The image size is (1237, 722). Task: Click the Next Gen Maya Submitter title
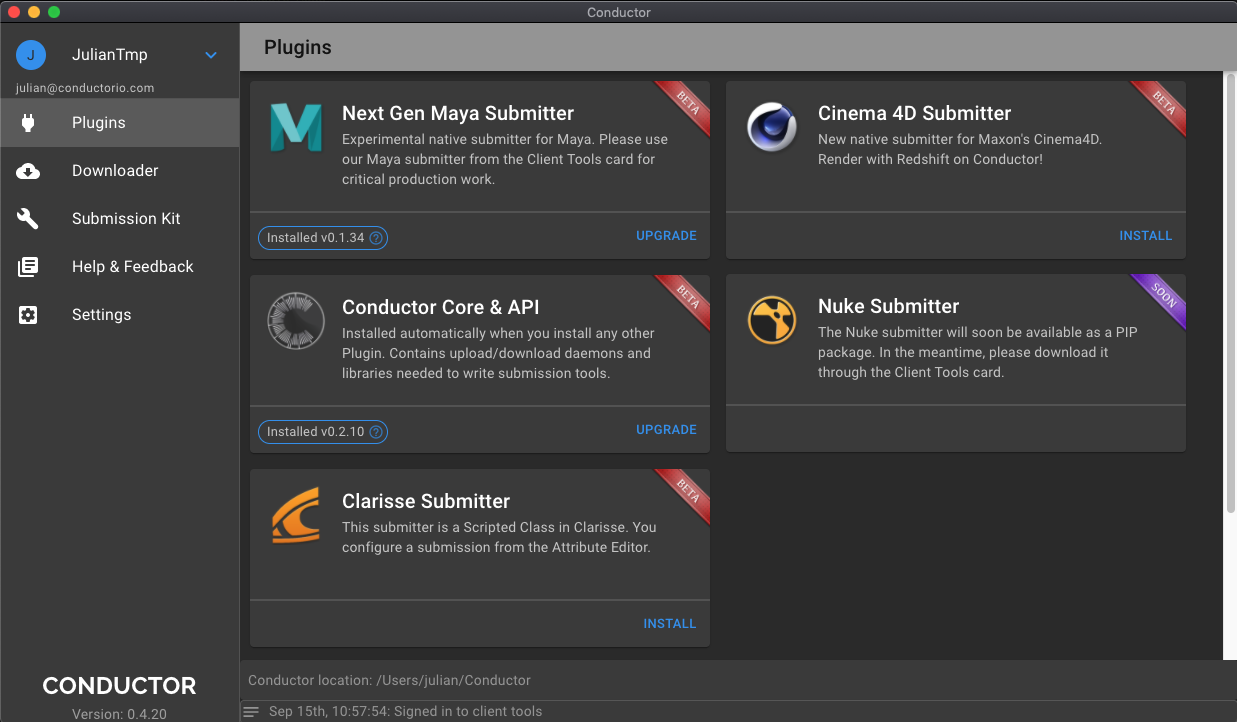(458, 113)
